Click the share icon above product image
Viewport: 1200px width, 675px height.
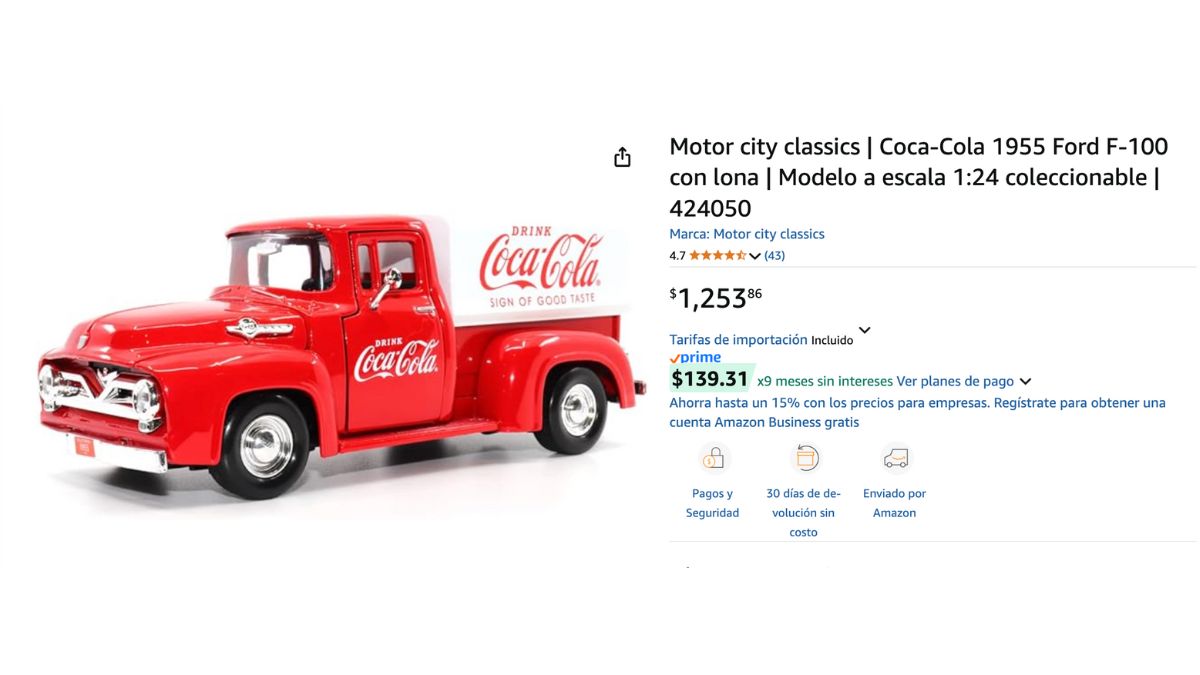pyautogui.click(x=622, y=157)
